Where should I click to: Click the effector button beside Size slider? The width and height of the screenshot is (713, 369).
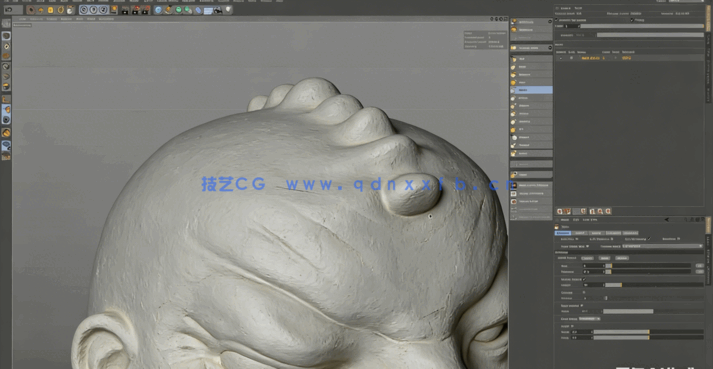click(x=699, y=266)
